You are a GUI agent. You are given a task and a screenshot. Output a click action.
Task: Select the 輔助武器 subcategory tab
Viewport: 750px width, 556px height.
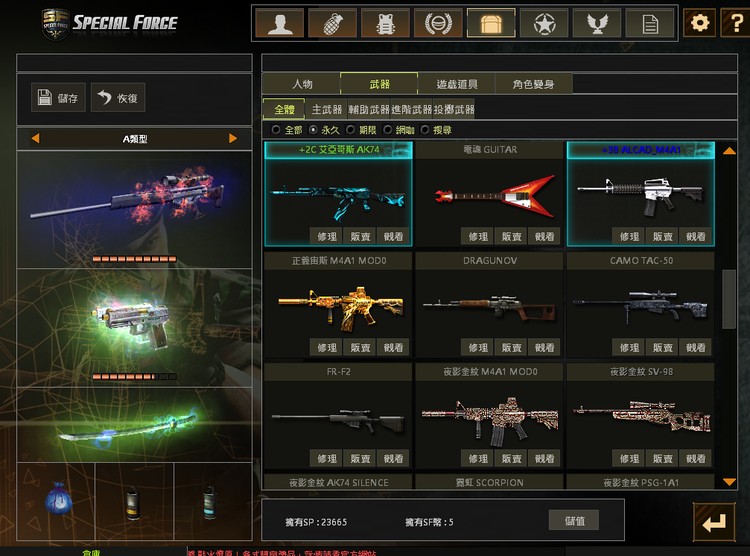coord(369,109)
